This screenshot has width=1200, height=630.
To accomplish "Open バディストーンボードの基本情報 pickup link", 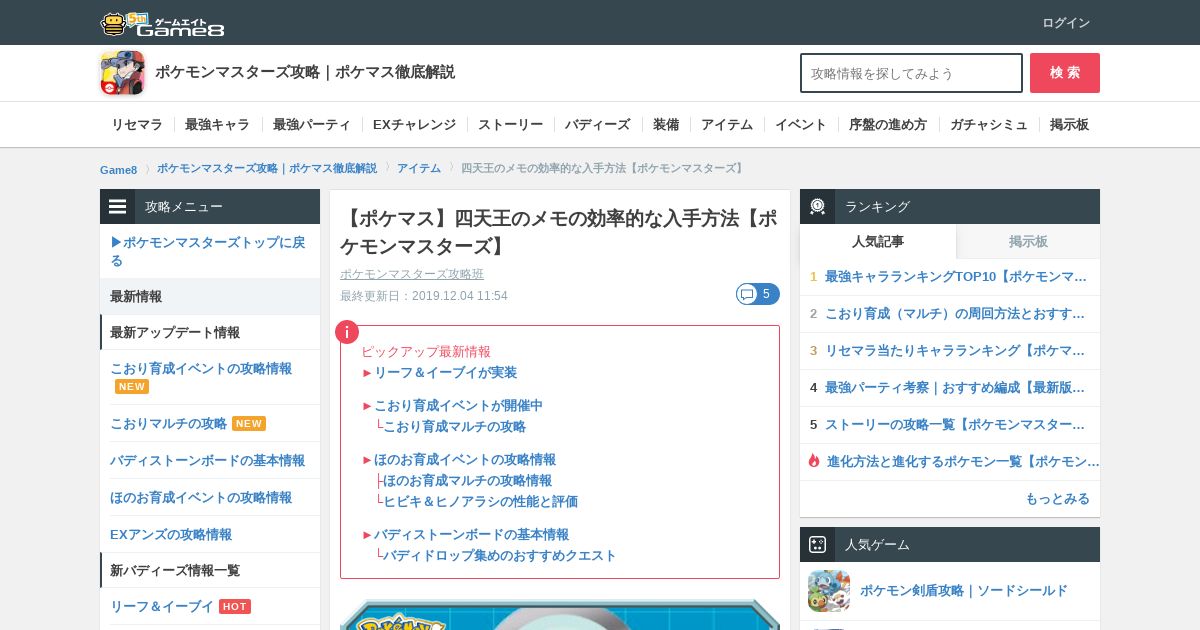I will [x=471, y=534].
